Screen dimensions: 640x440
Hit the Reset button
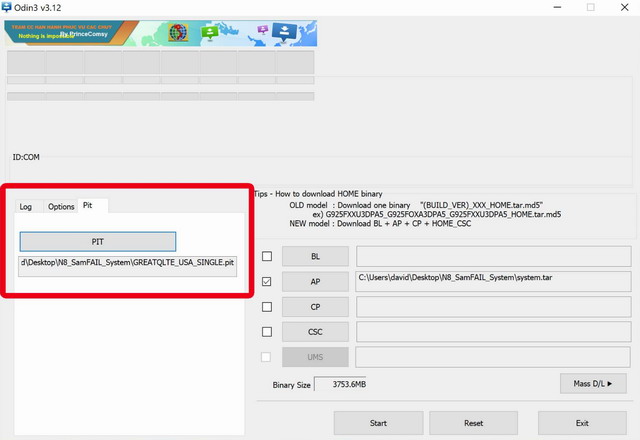point(474,423)
